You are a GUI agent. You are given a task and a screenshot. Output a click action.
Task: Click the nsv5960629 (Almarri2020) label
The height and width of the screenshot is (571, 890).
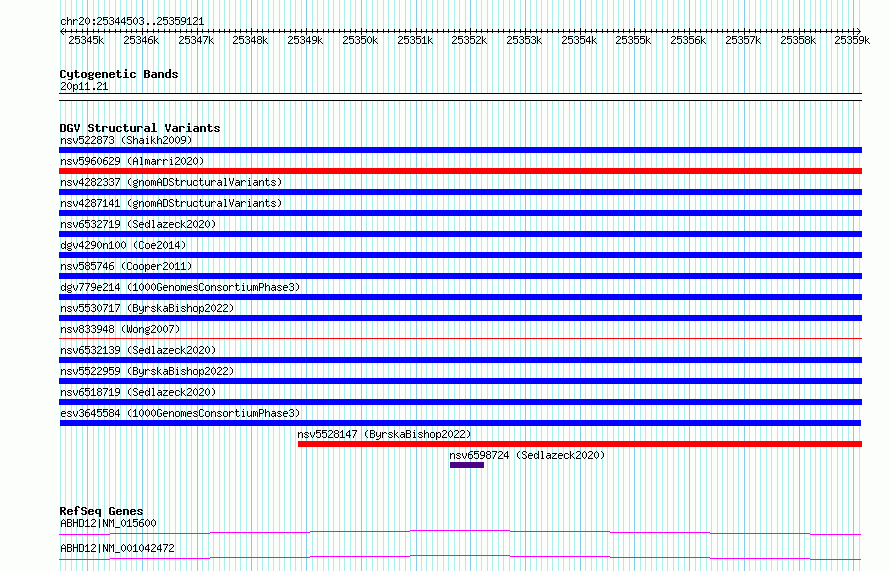pyautogui.click(x=132, y=161)
